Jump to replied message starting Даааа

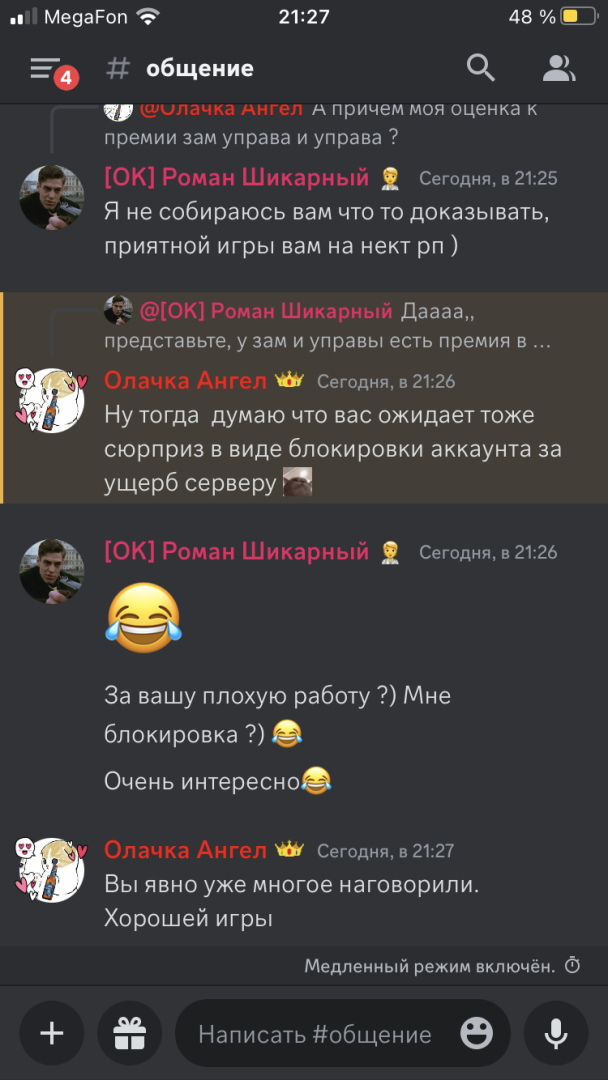point(327,326)
